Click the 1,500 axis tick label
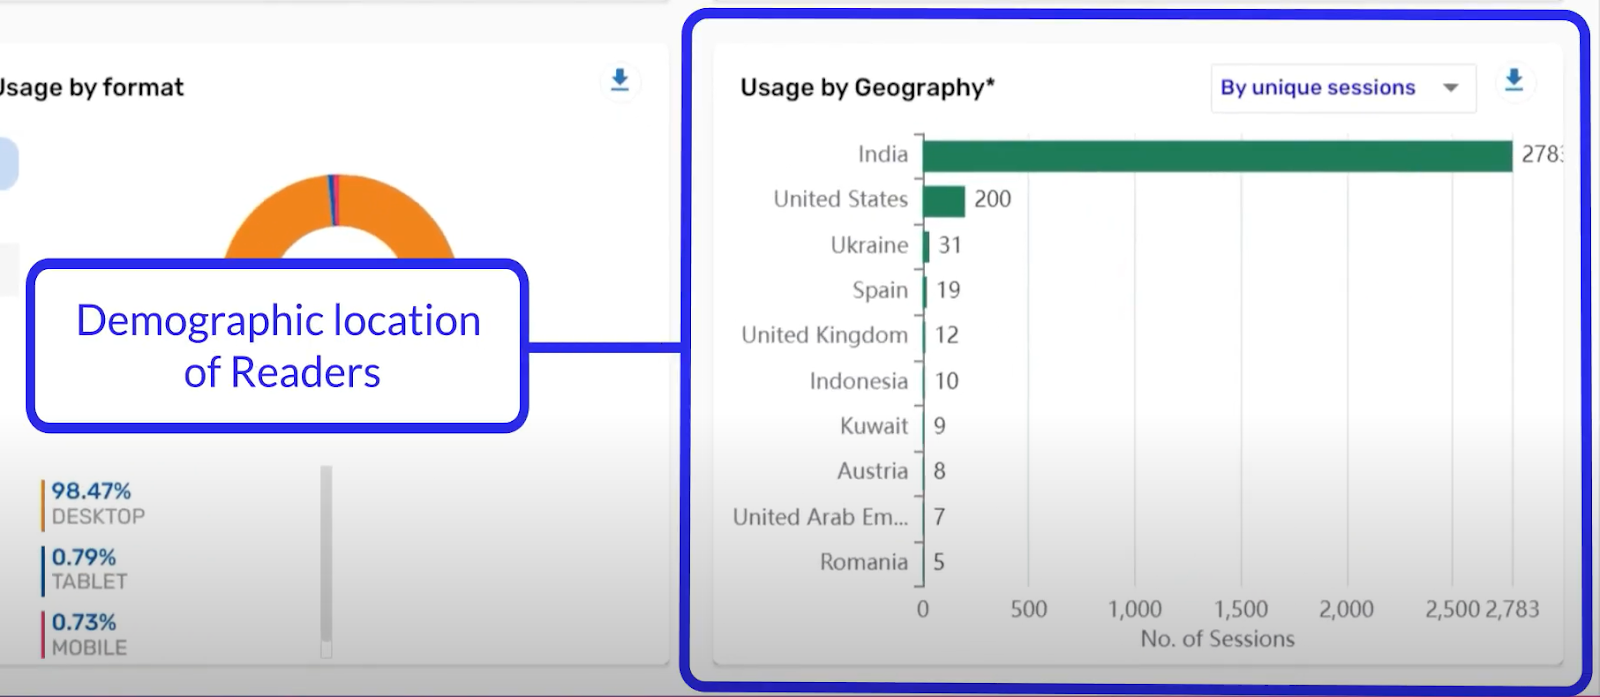Viewport: 1600px width, 697px height. click(x=1241, y=609)
